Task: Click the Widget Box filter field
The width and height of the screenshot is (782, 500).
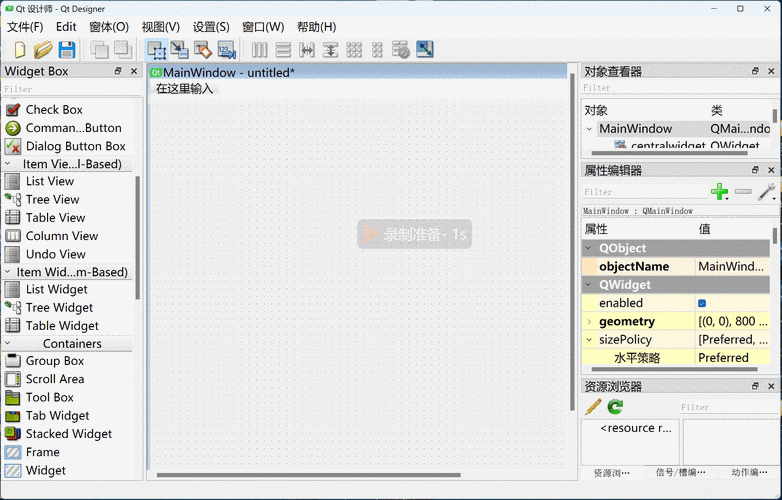Action: [x=72, y=89]
